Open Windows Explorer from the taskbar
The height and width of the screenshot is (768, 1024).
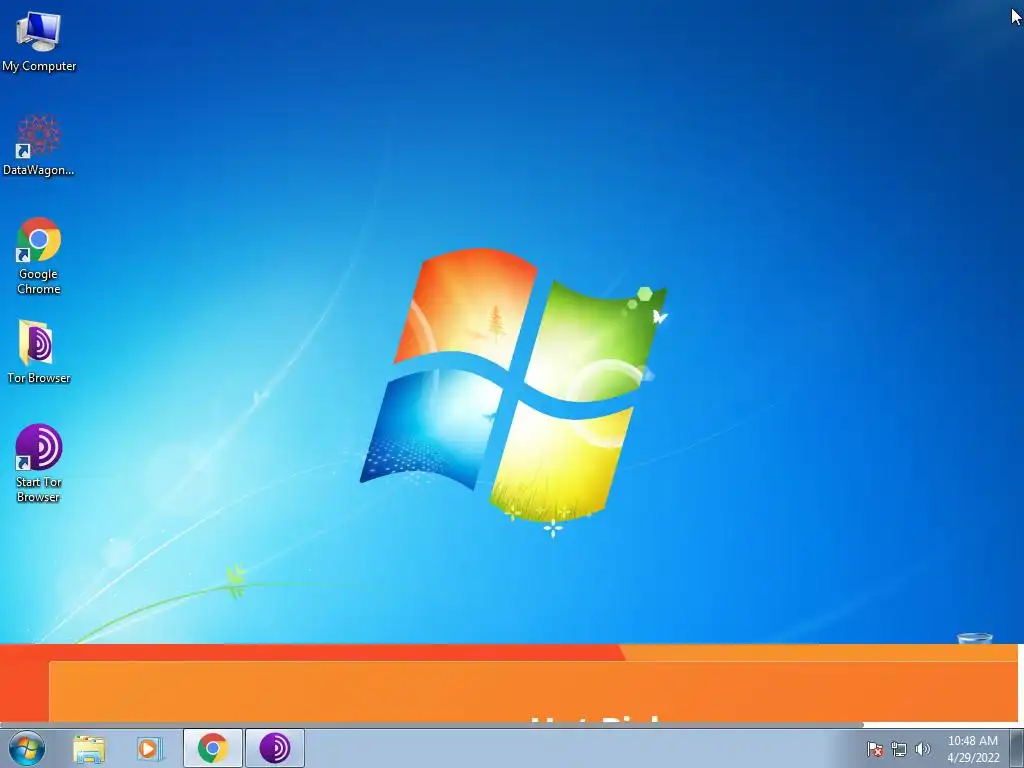click(x=89, y=748)
